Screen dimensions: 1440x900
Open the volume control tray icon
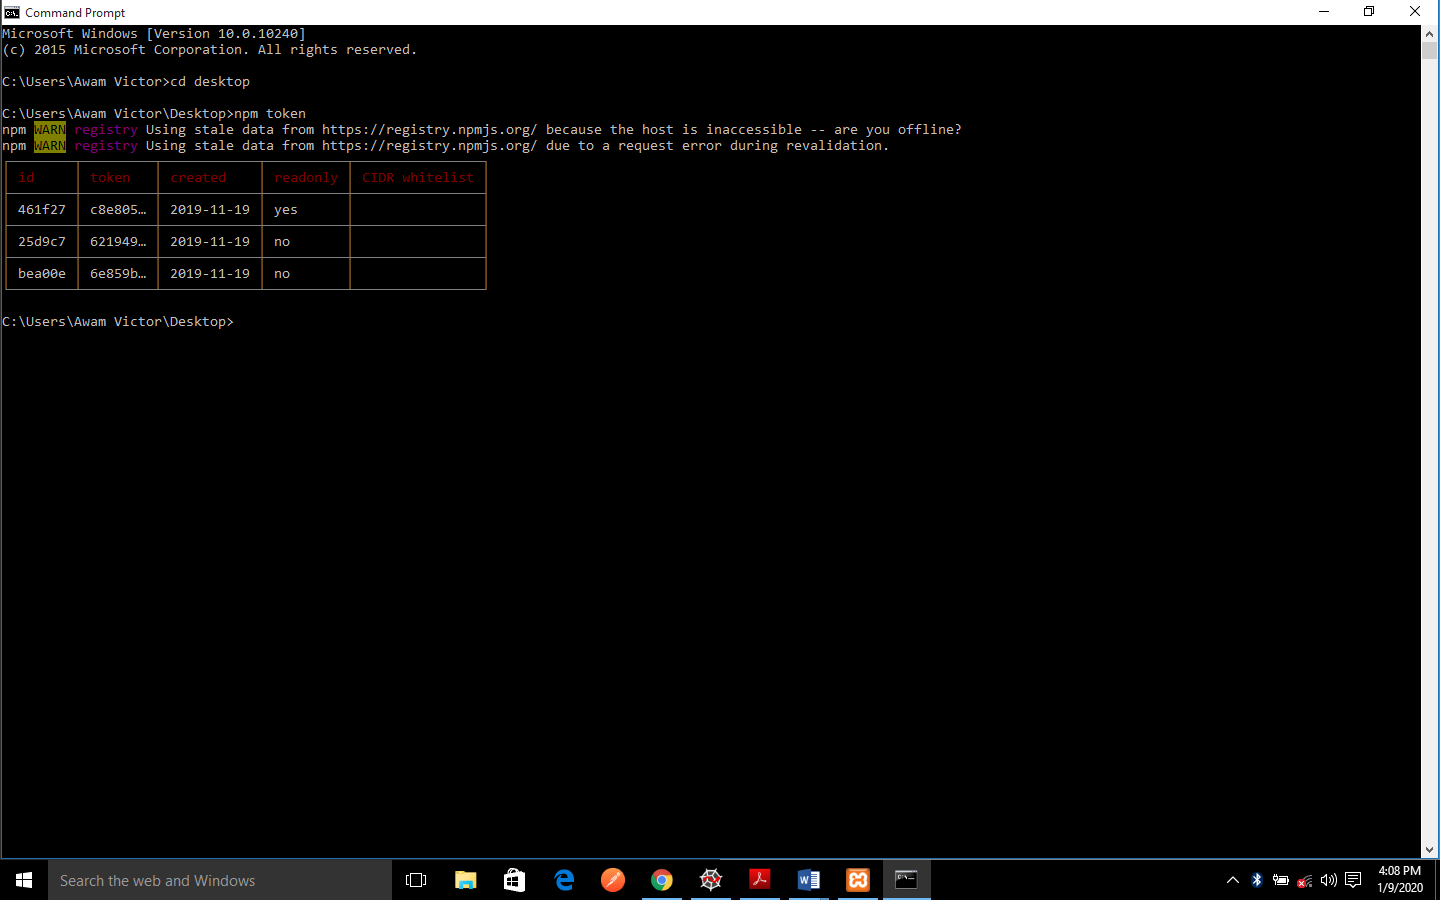point(1329,880)
